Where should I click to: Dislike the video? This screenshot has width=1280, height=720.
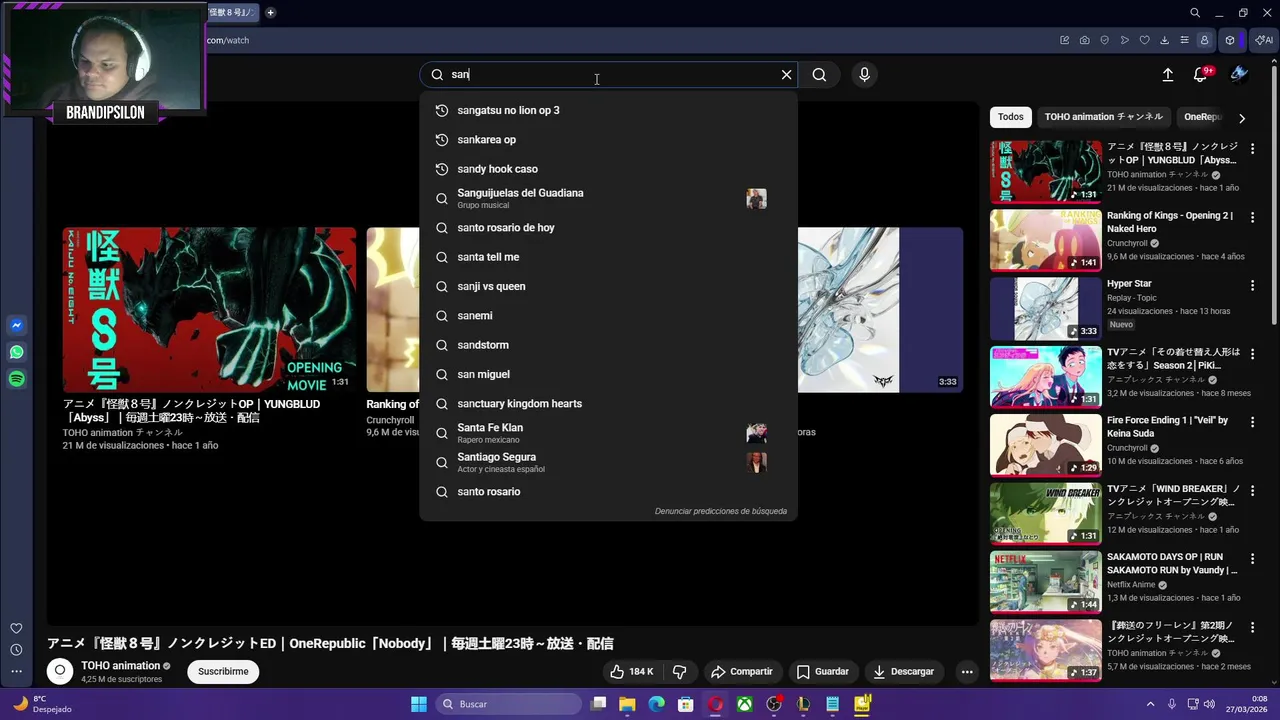click(679, 672)
